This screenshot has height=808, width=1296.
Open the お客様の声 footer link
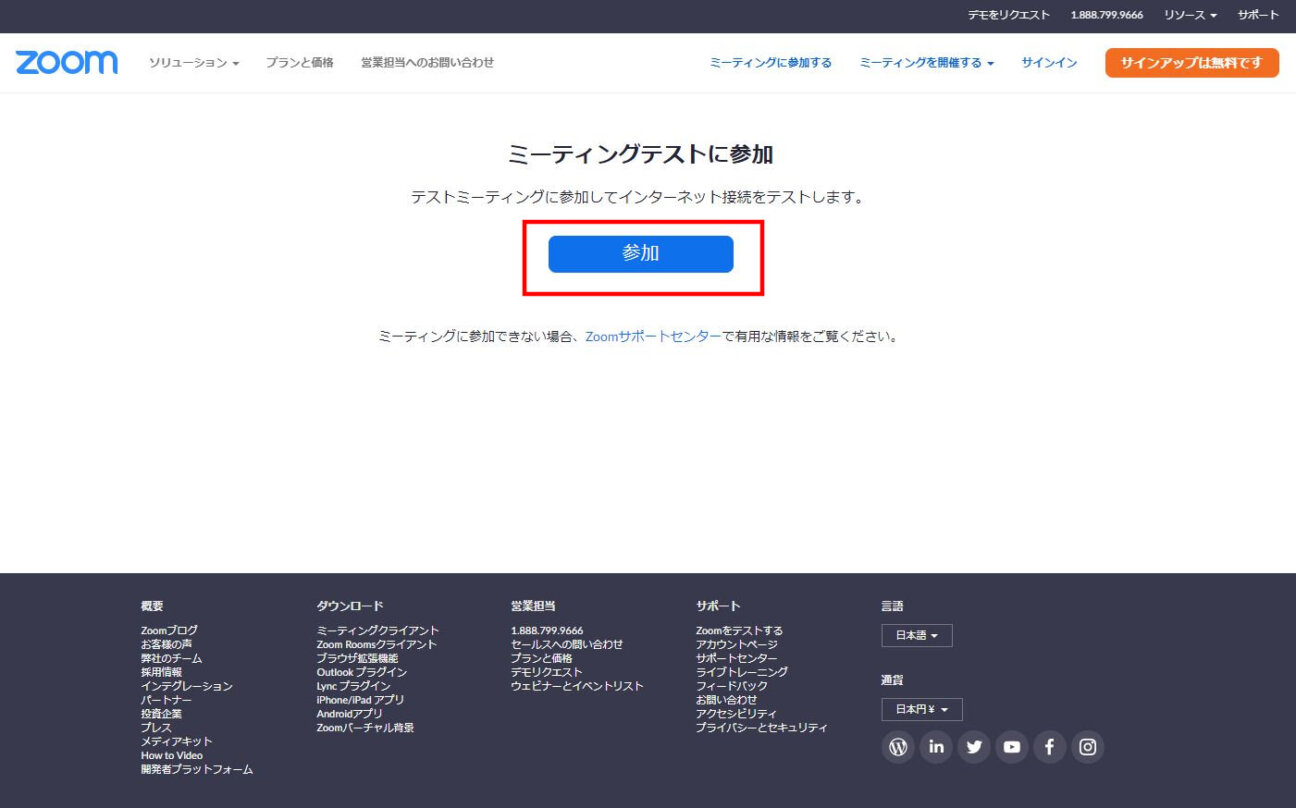[166, 645]
